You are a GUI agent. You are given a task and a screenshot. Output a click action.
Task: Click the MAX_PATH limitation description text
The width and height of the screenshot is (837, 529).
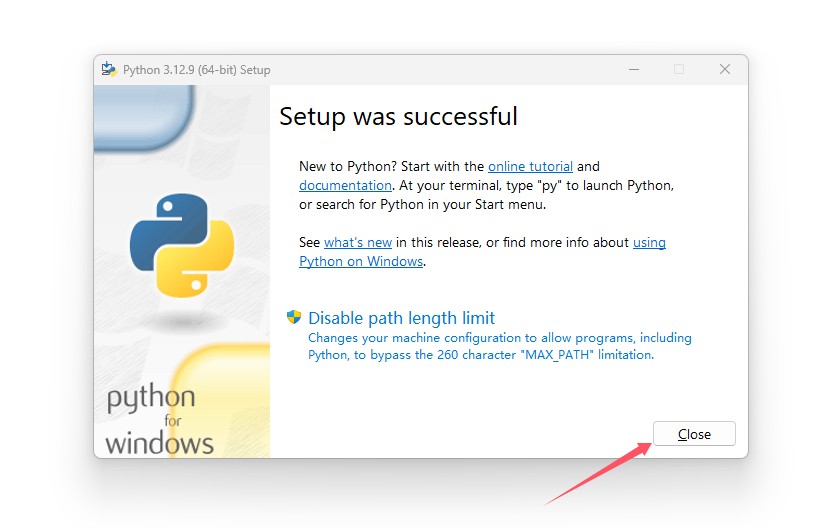pos(500,346)
